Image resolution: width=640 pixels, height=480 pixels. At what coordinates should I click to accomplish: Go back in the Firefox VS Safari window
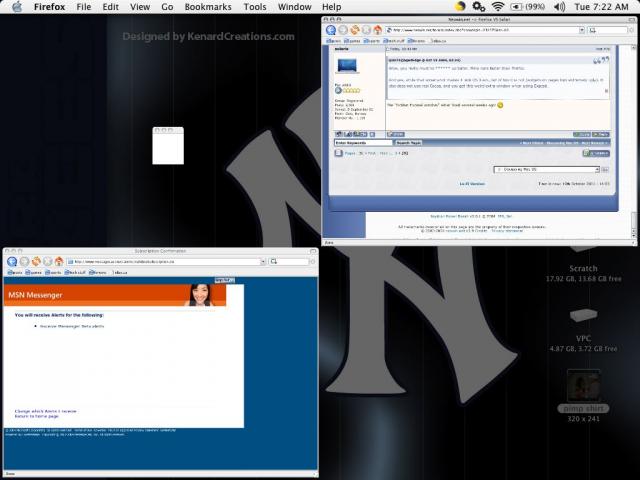[331, 30]
